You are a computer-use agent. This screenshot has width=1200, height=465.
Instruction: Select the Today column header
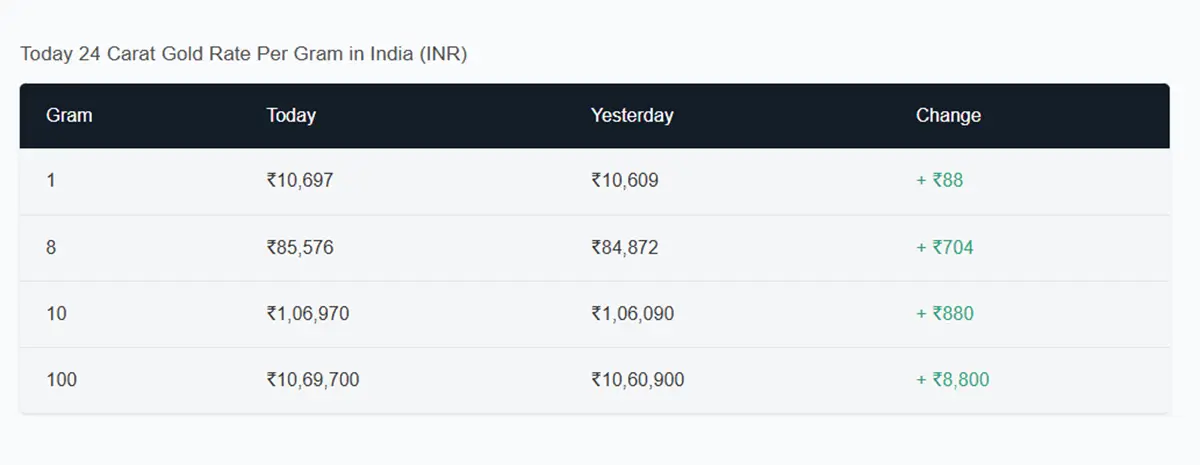[291, 115]
